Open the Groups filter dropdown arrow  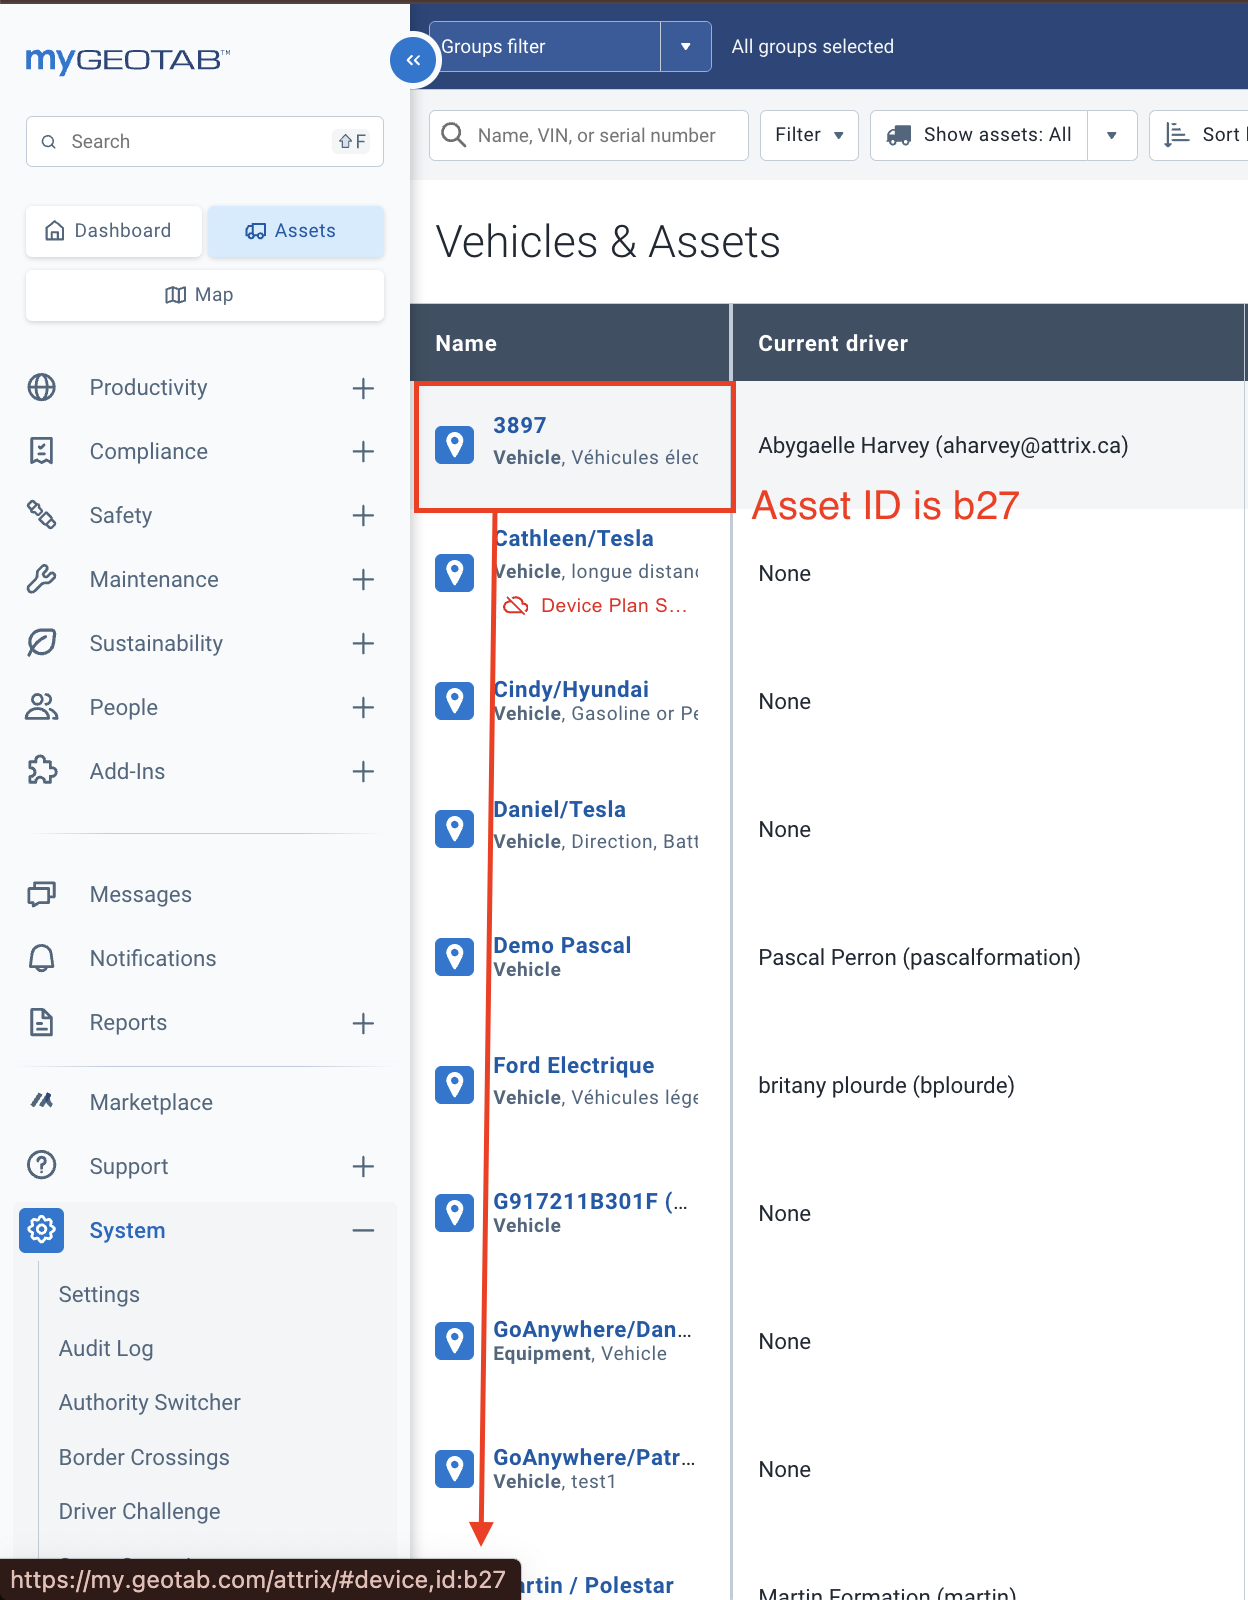[x=686, y=47]
